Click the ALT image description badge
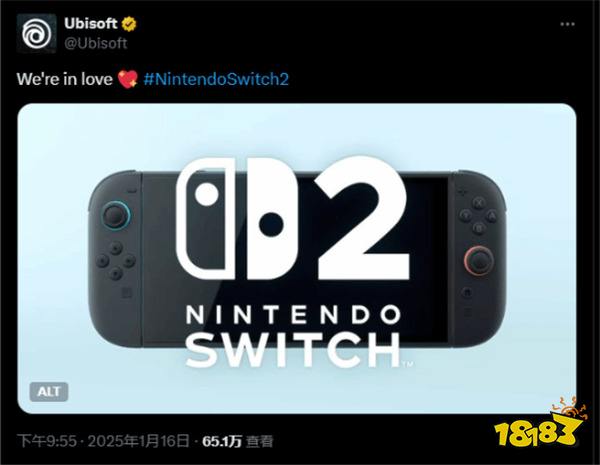The image size is (600, 465). tap(49, 392)
